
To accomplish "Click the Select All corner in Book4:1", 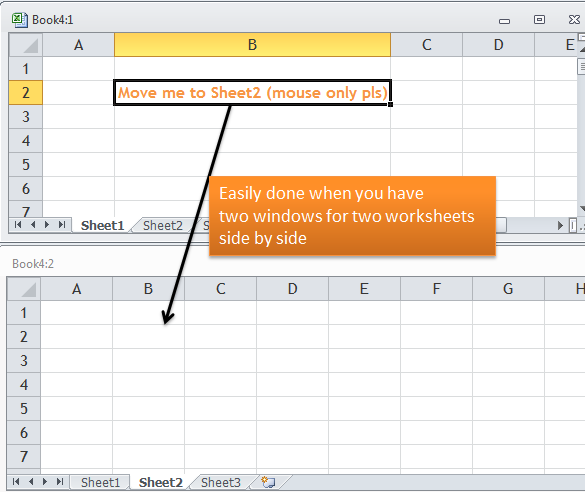I will (25, 45).
